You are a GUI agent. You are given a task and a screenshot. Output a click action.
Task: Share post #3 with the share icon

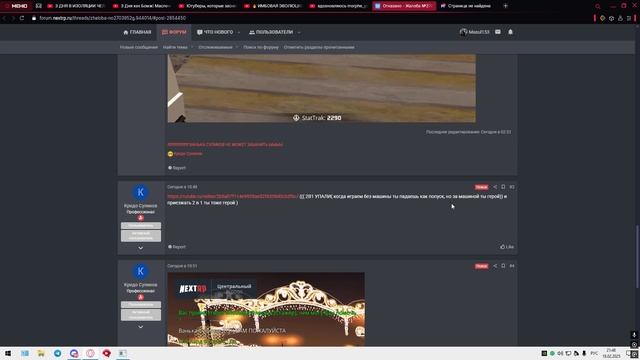click(x=495, y=187)
